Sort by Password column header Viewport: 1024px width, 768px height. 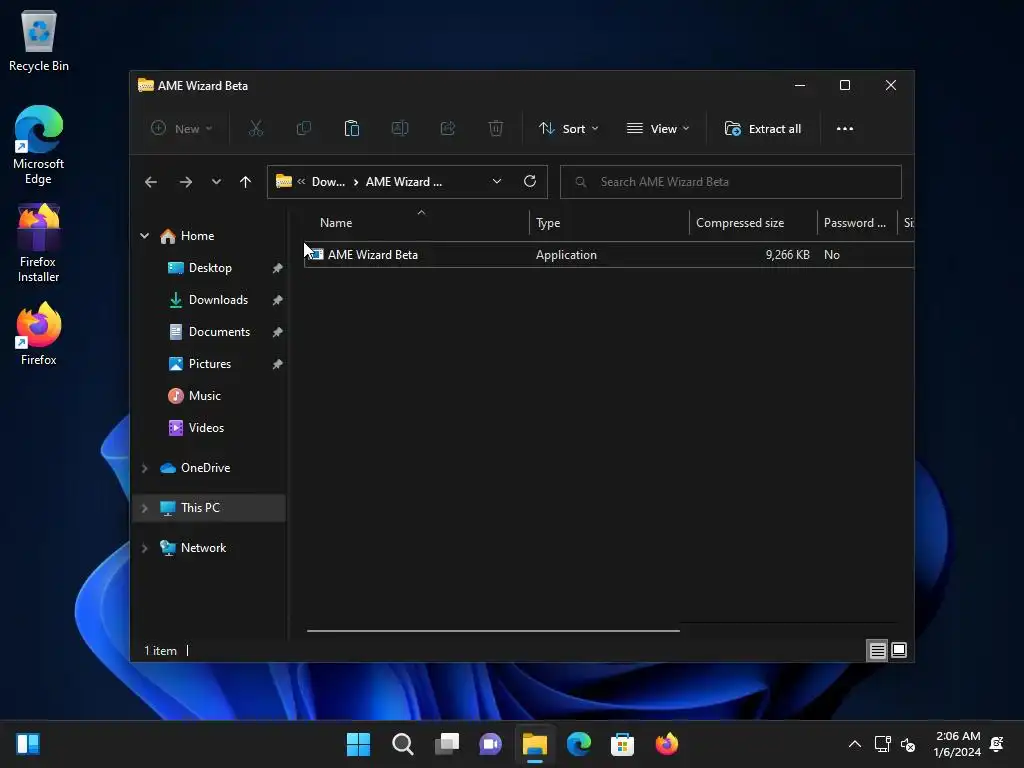[x=857, y=223]
